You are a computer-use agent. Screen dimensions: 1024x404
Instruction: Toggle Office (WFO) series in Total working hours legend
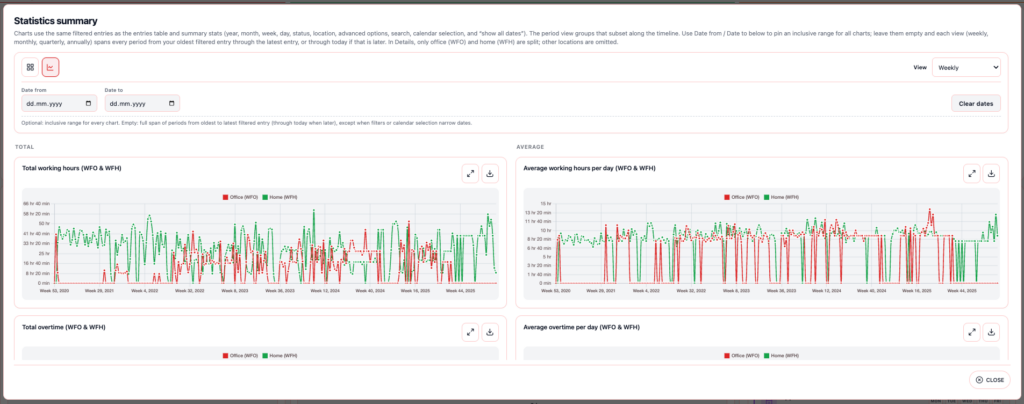click(x=242, y=199)
